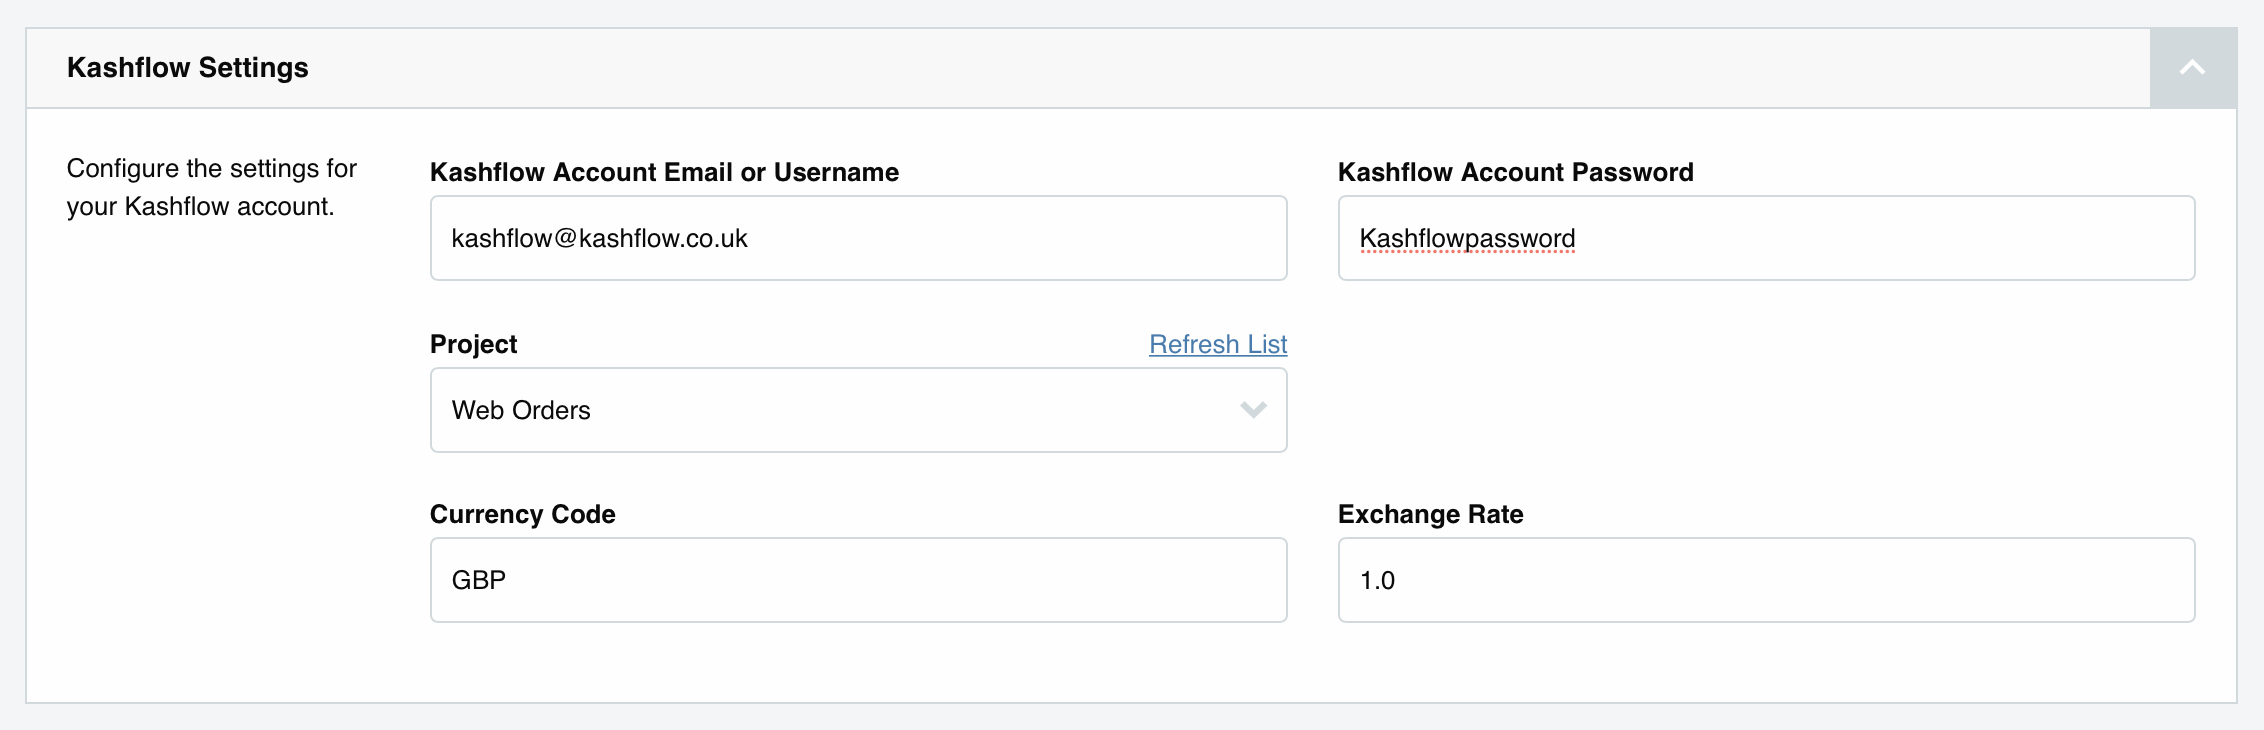Click the Exchange Rate label
This screenshot has width=2264, height=730.
tap(1430, 514)
